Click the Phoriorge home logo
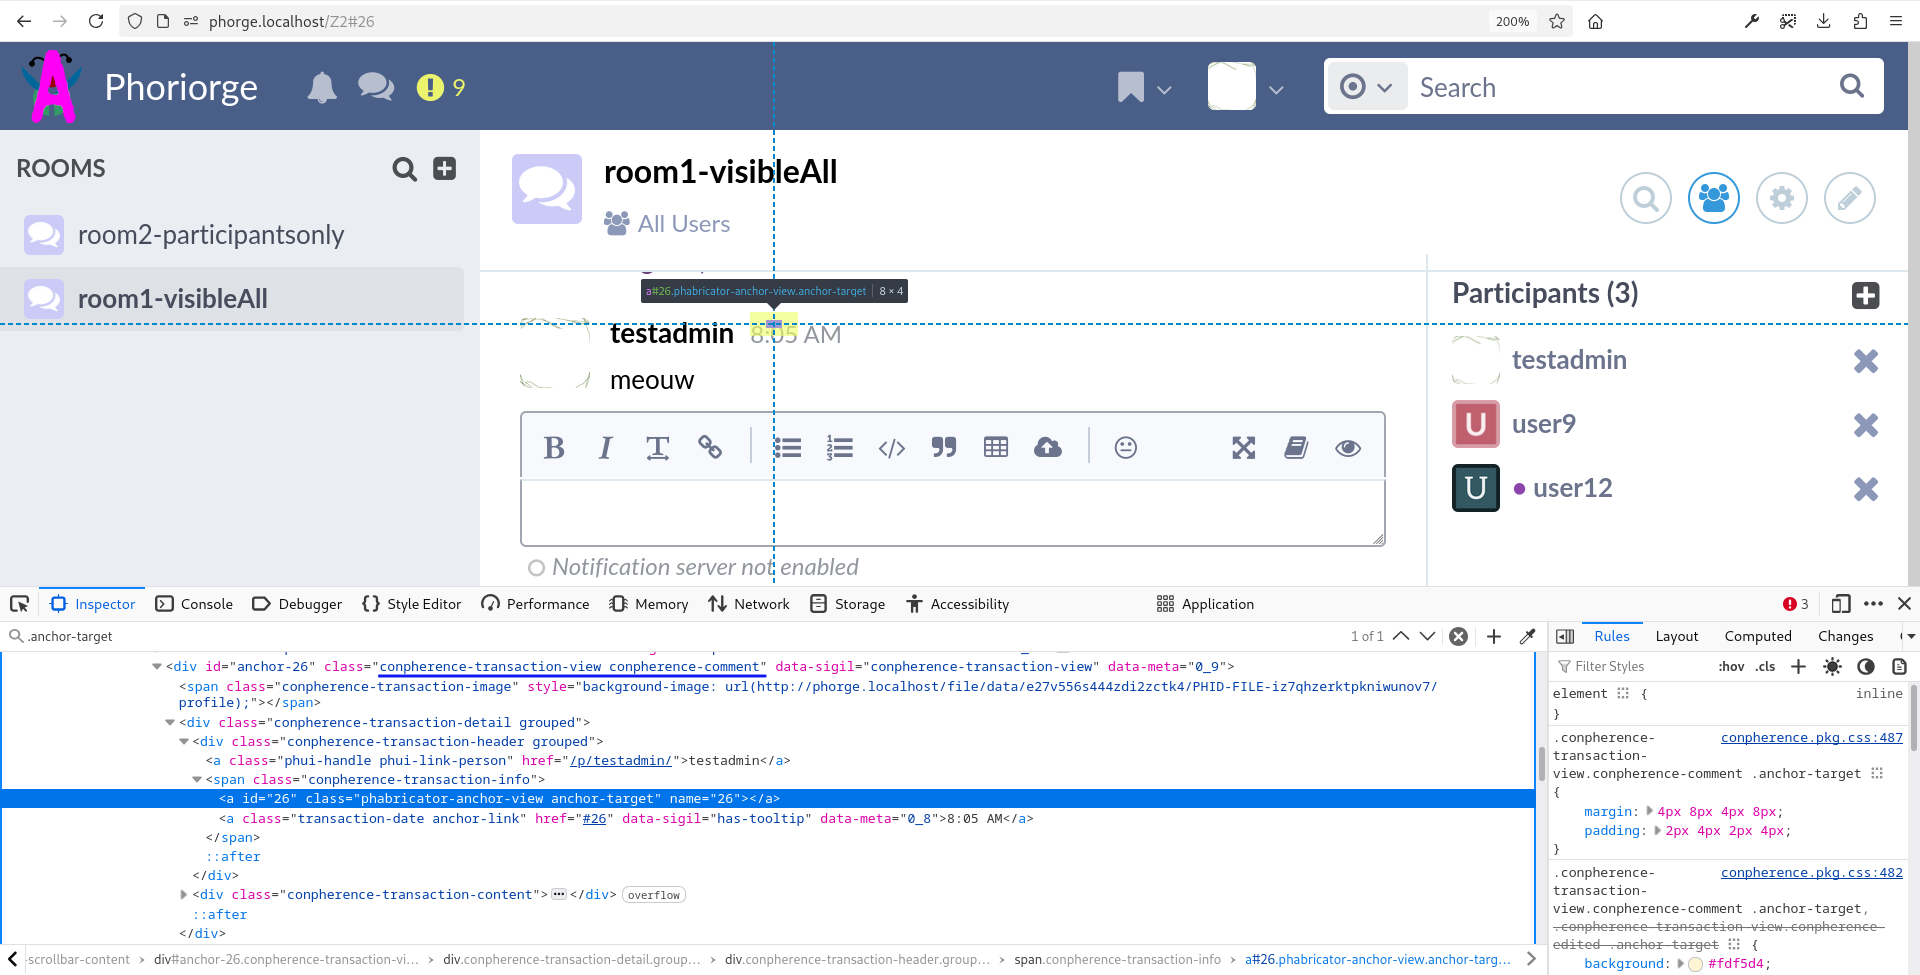Screen dimensions: 1920x975 point(140,87)
